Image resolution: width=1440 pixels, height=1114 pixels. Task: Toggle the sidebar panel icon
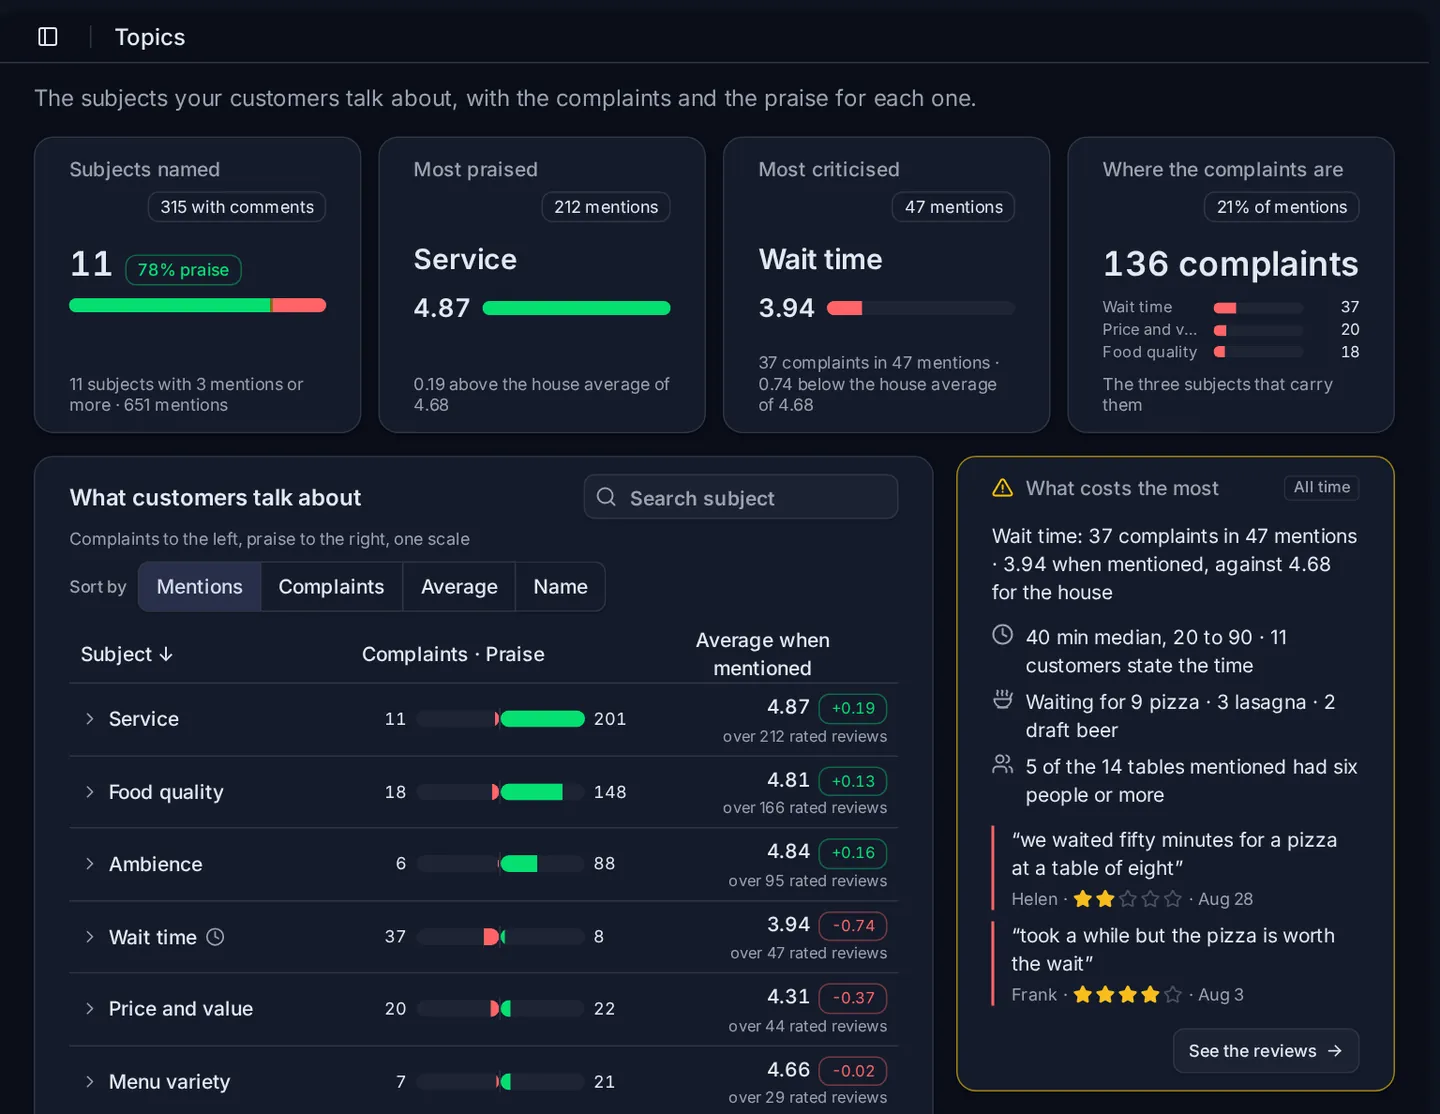pos(48,37)
